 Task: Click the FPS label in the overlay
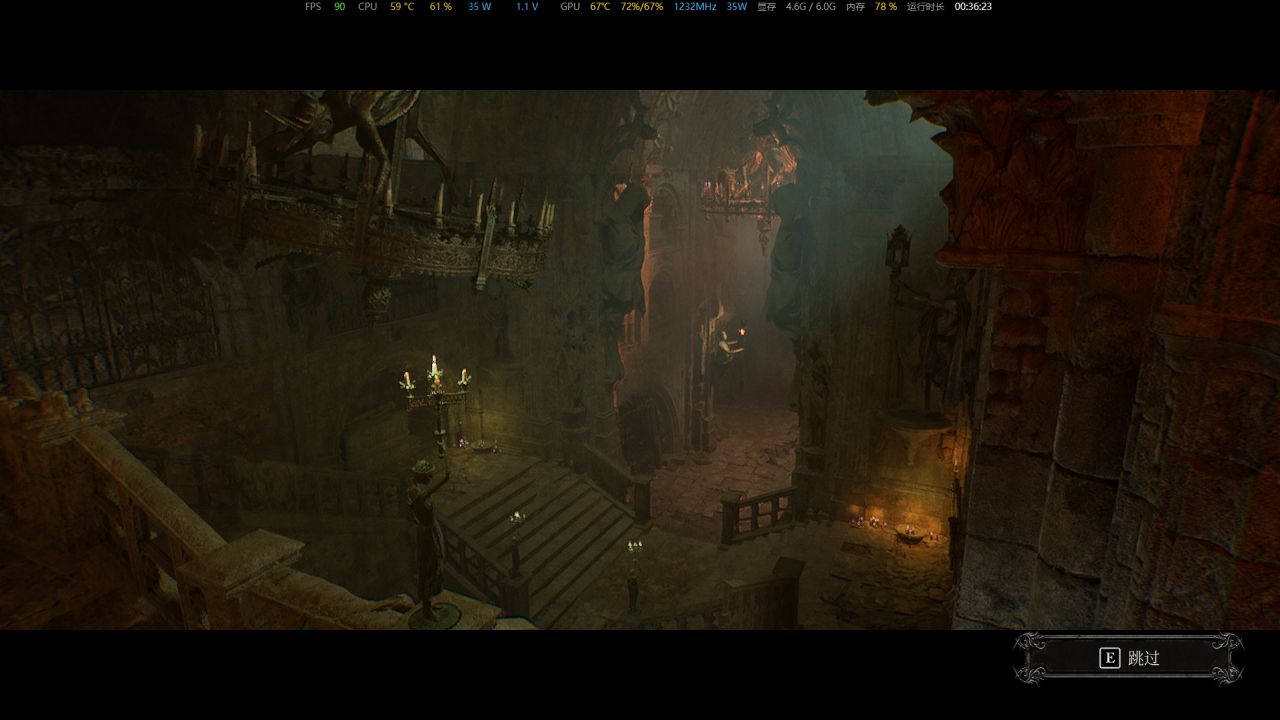[x=313, y=7]
